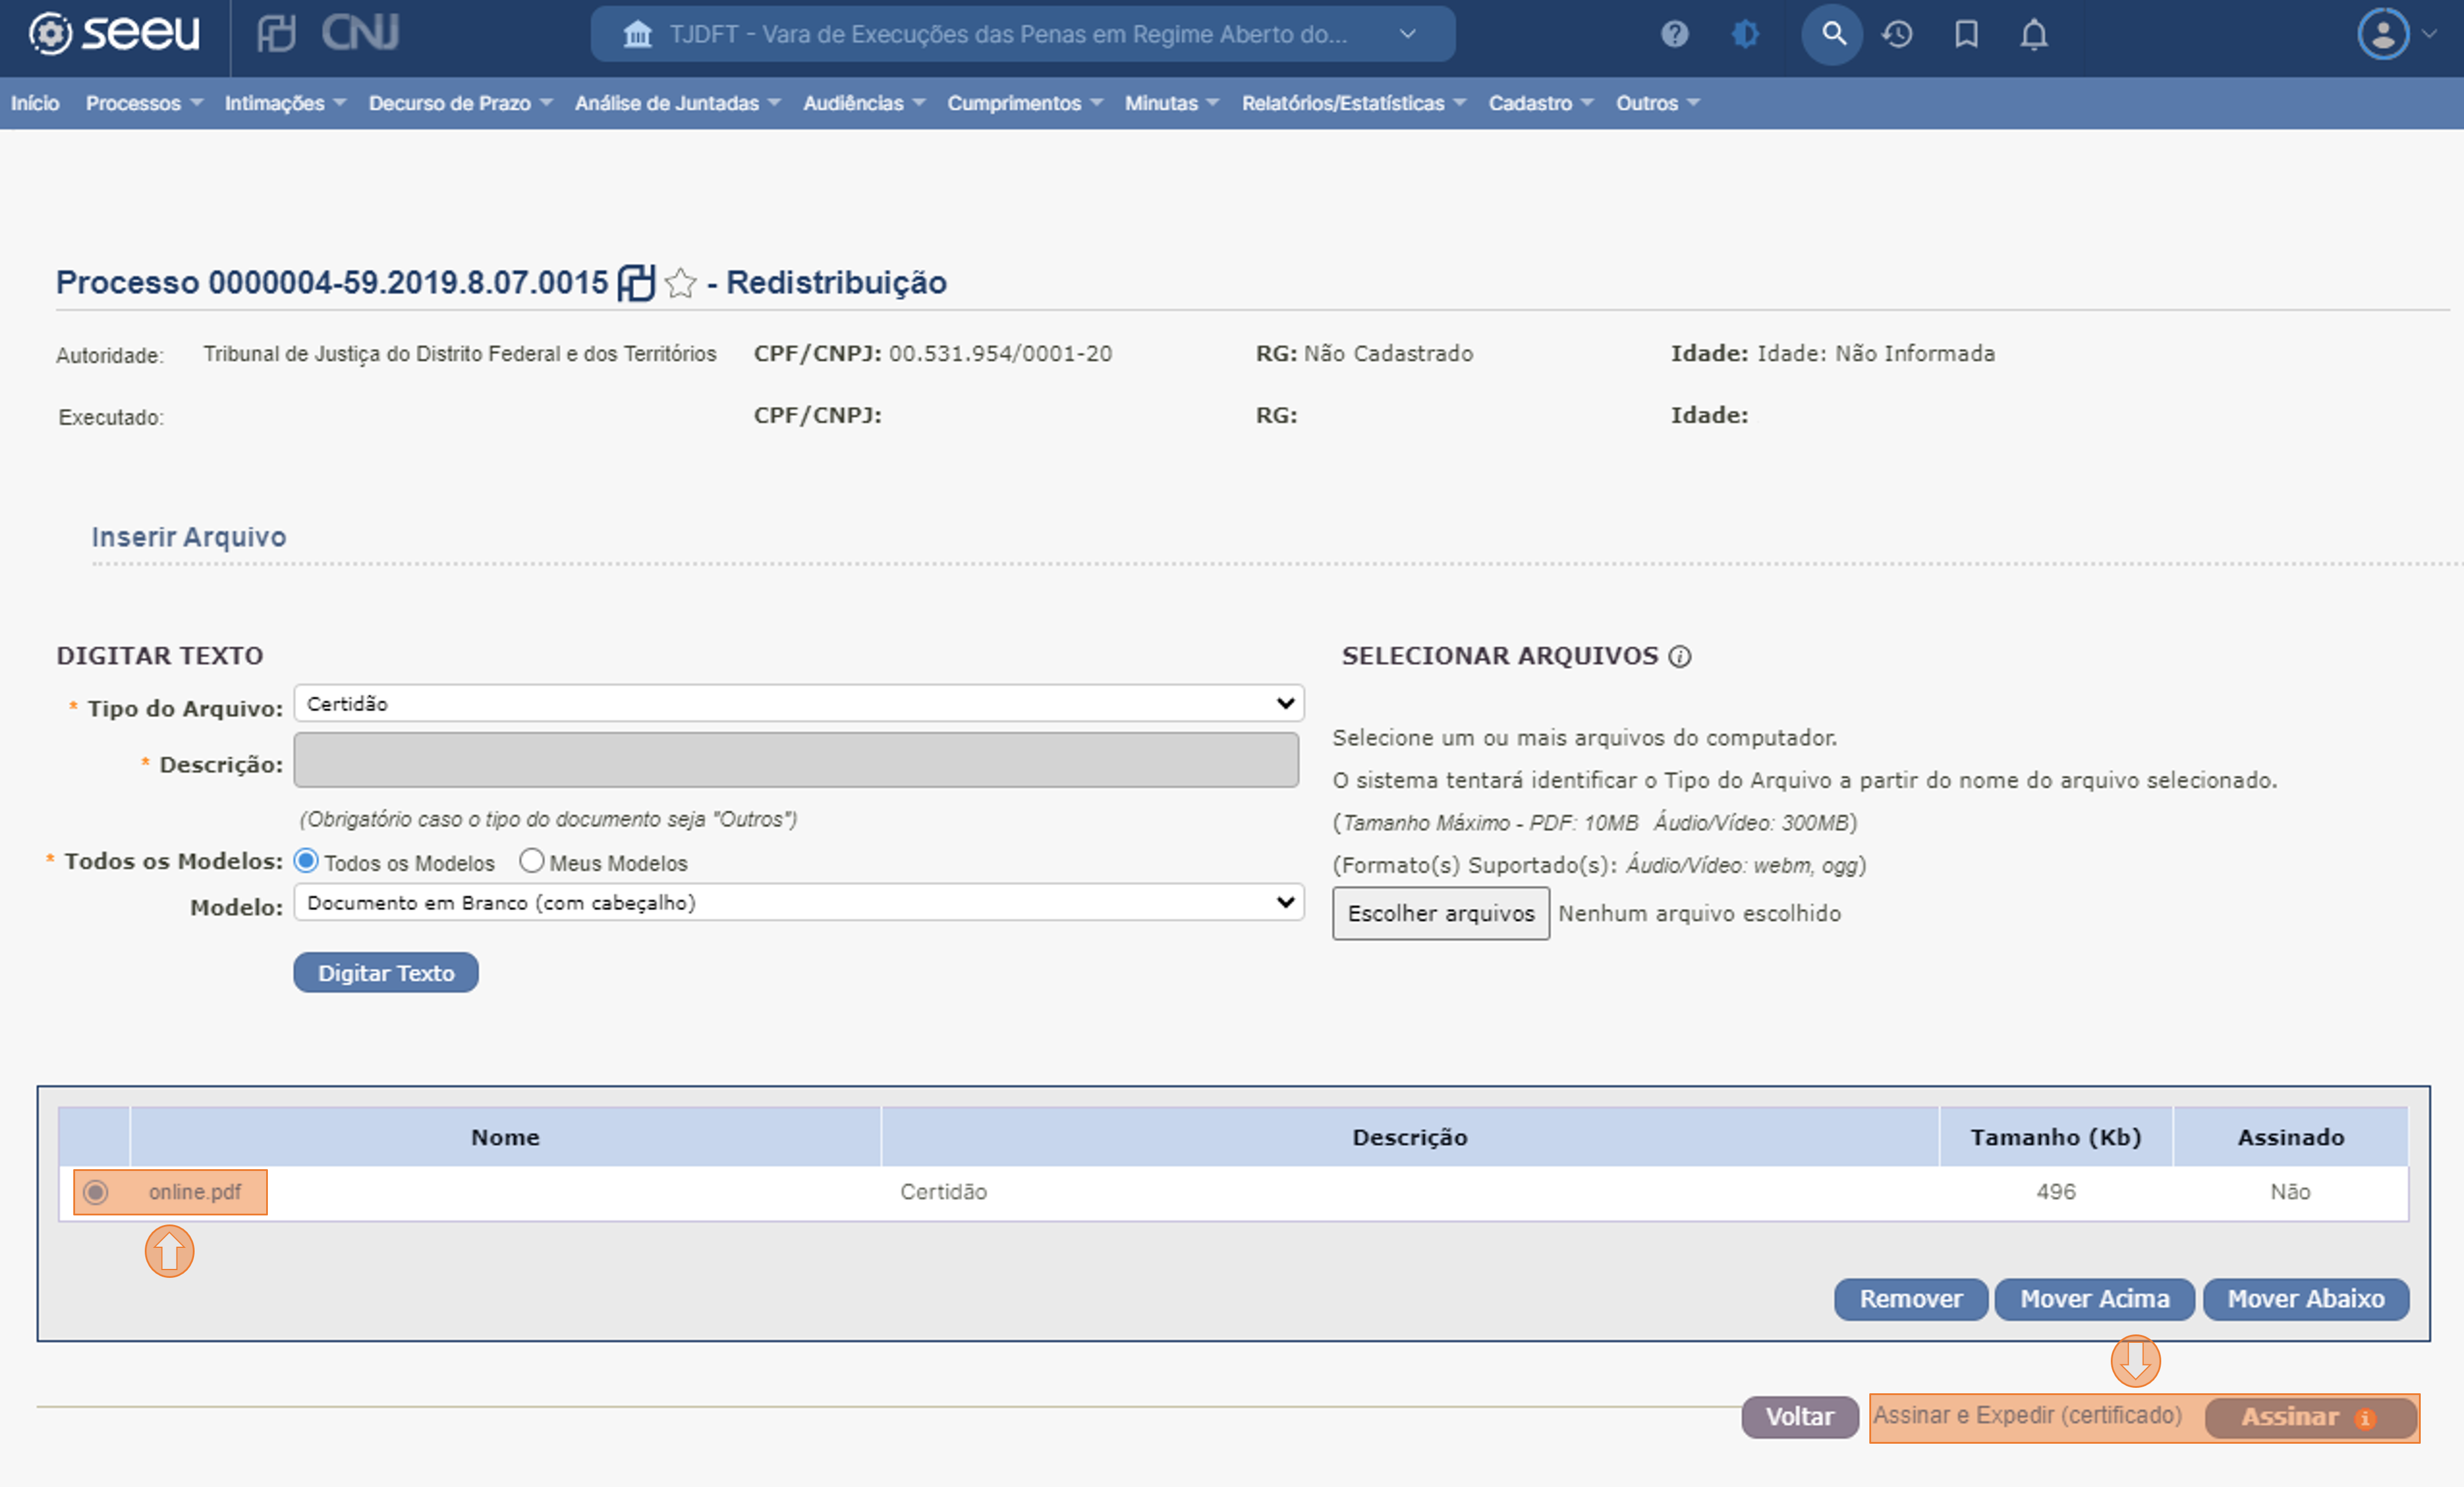Select the Meus Modelos radio option
Image resolution: width=2464 pixels, height=1487 pixels.
coord(531,861)
